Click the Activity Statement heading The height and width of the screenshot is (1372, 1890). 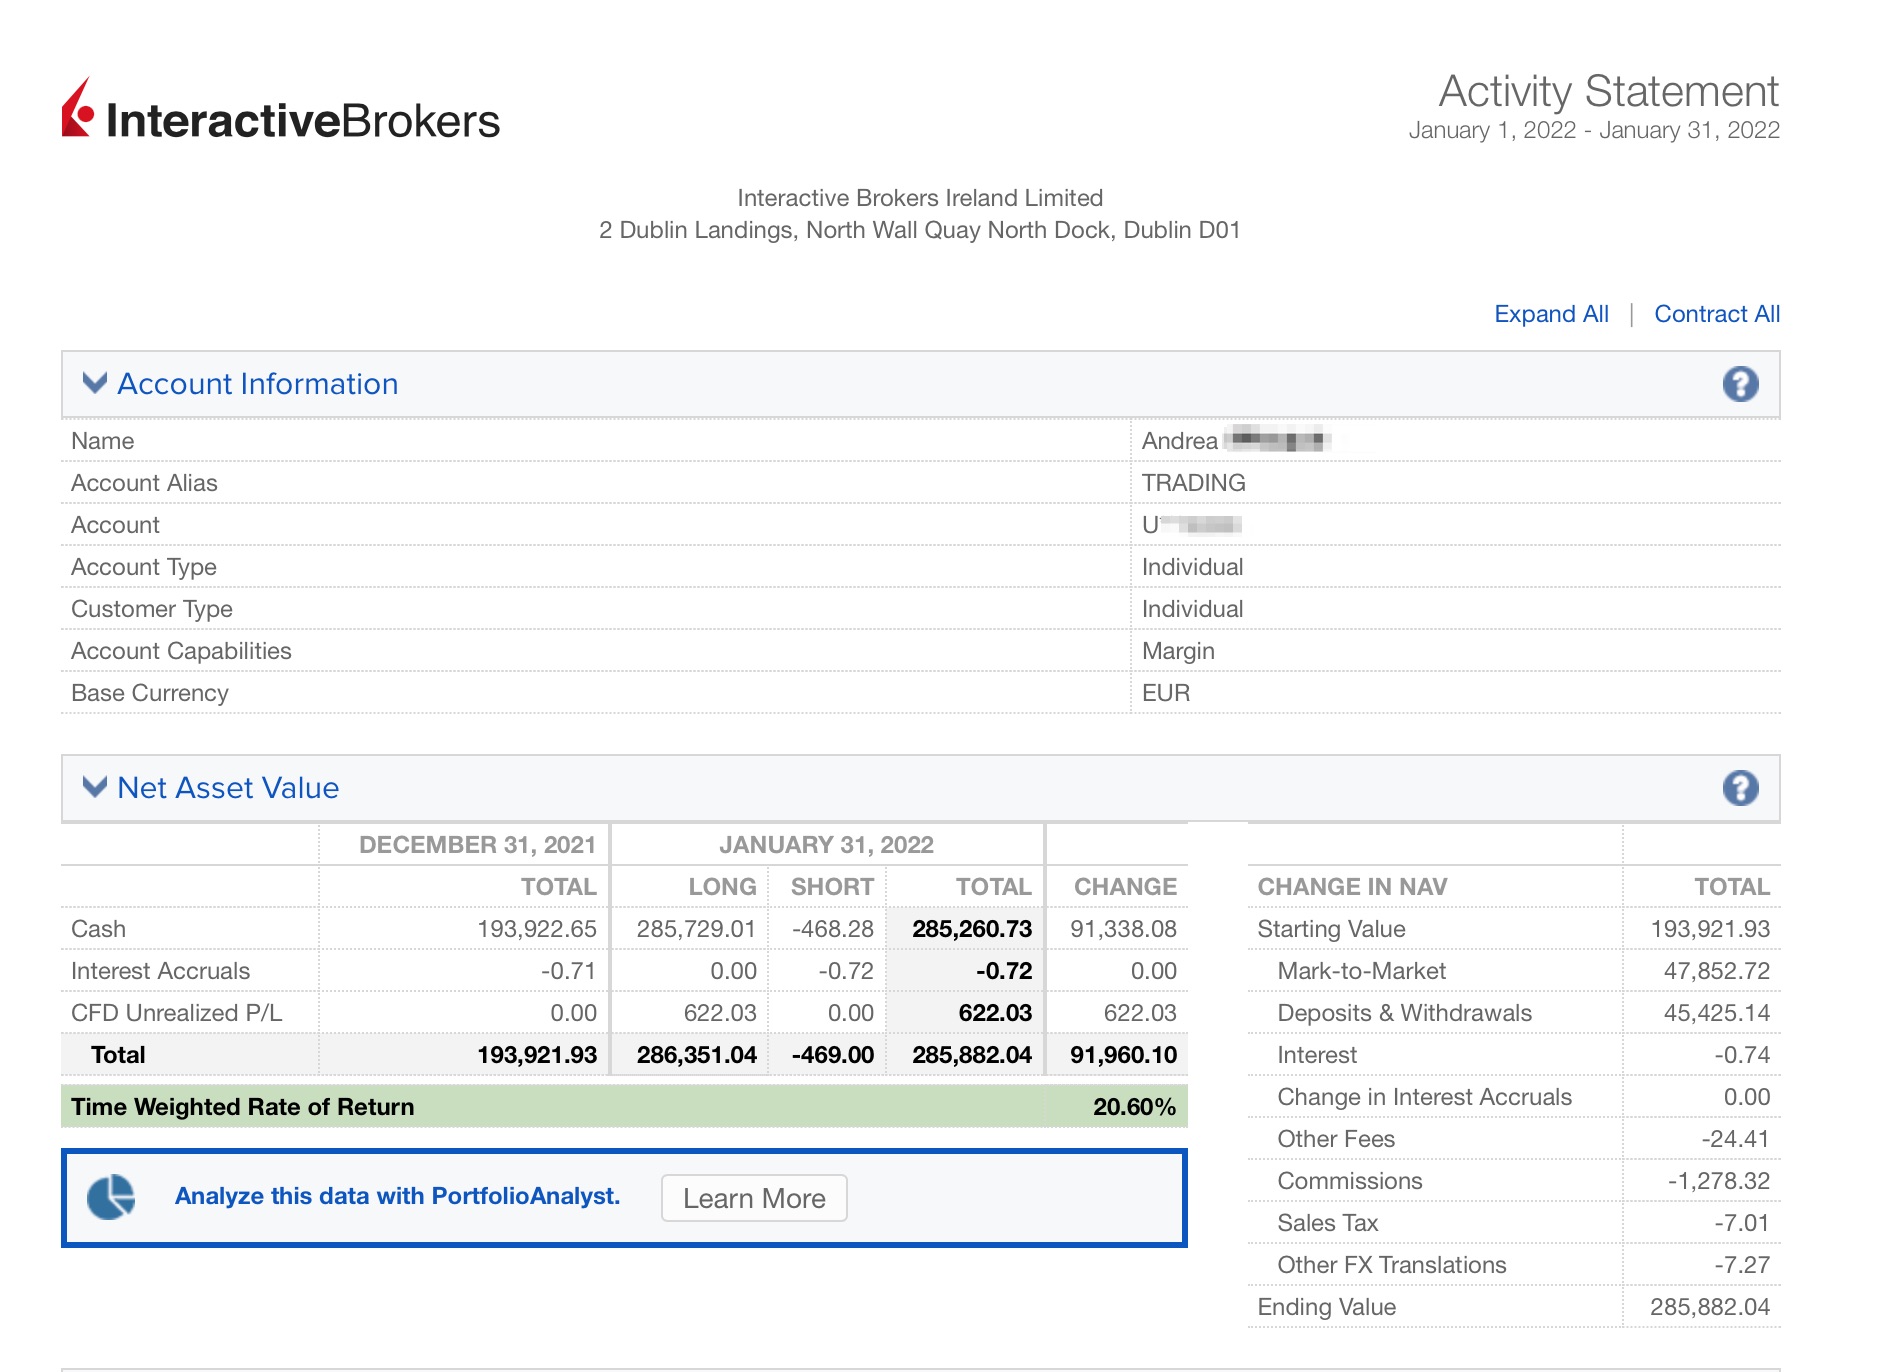[x=1607, y=91]
